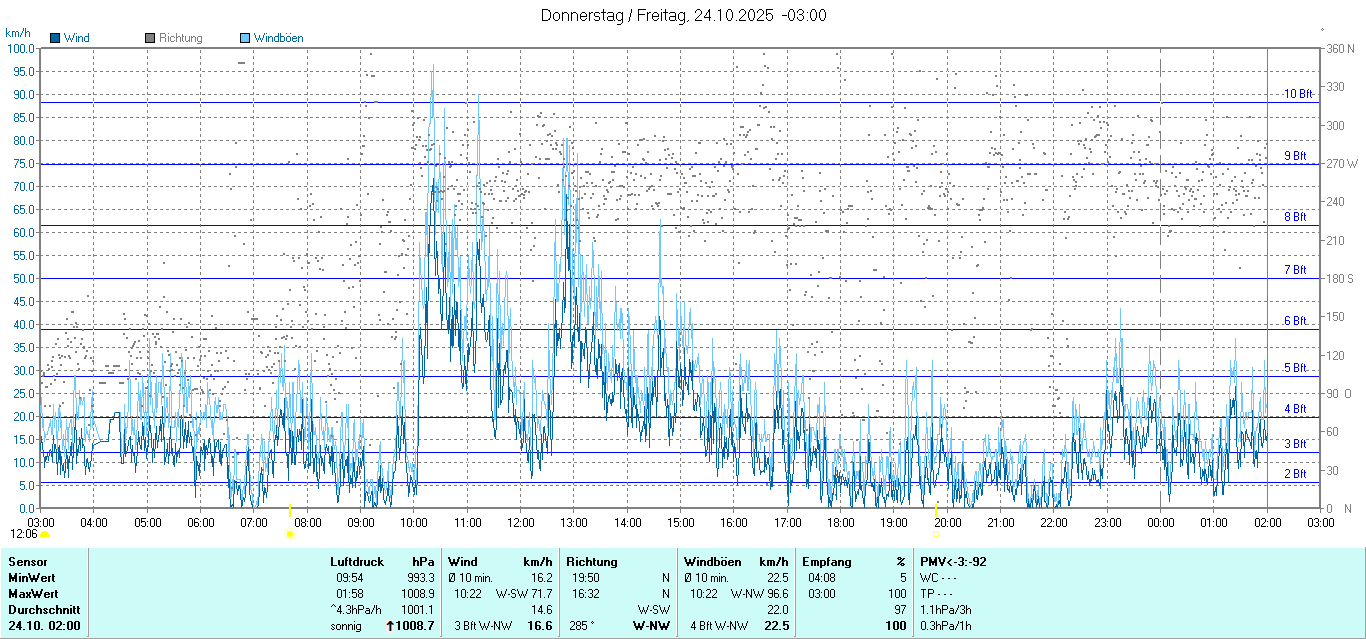Click the 12:00 label on time axis
This screenshot has width=1366, height=639.
pyautogui.click(x=520, y=523)
